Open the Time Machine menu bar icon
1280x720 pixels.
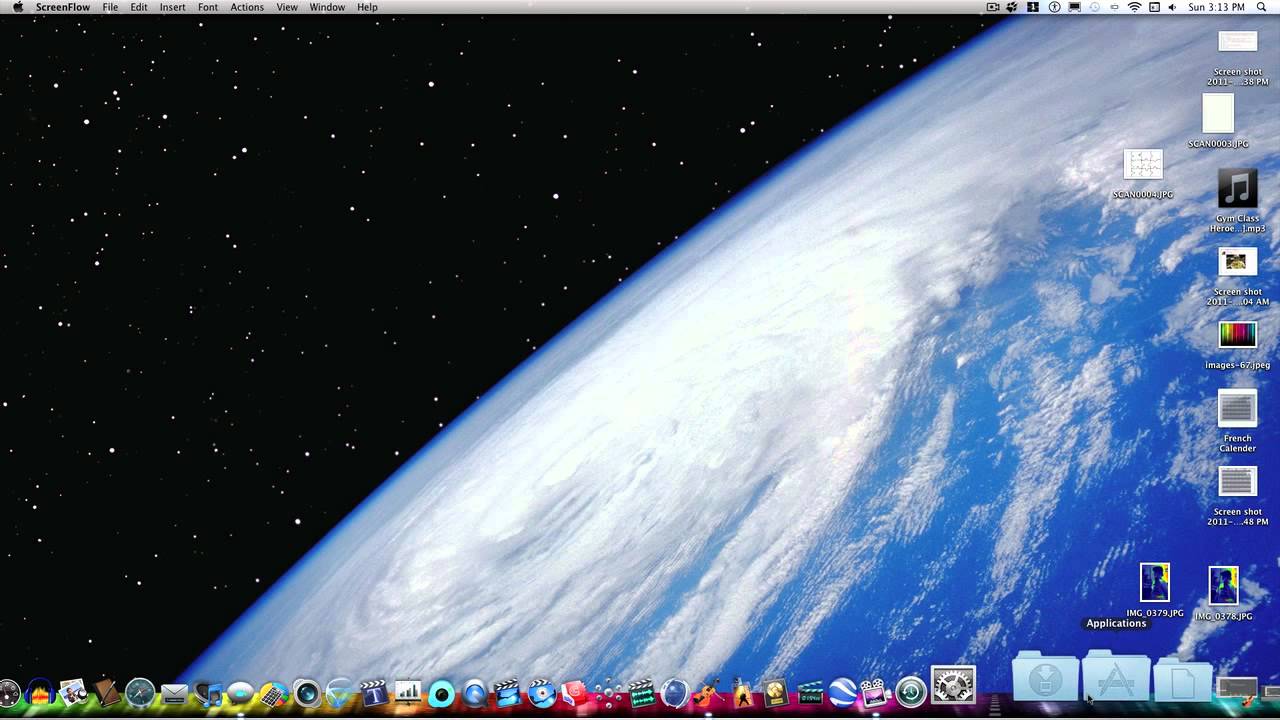click(1095, 7)
